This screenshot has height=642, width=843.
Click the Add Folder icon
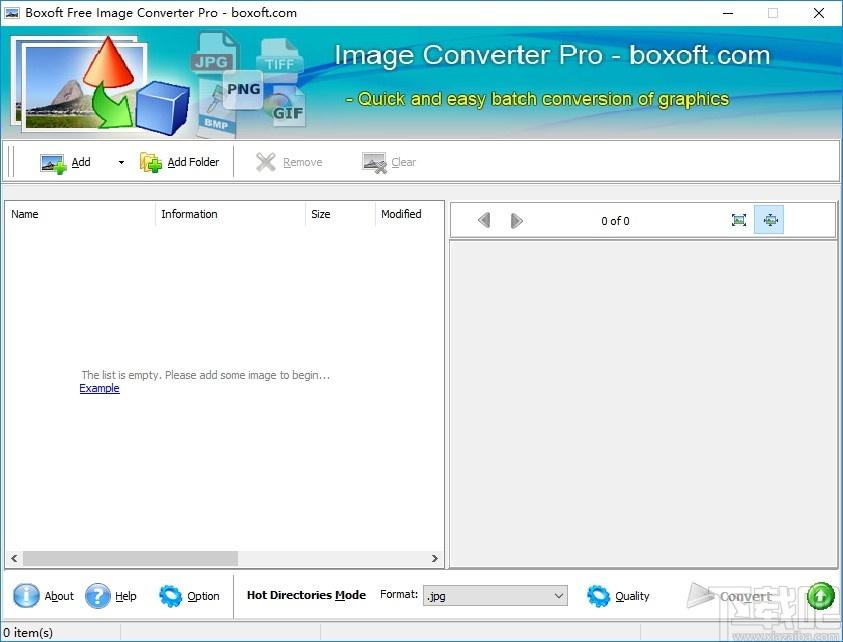(x=151, y=162)
